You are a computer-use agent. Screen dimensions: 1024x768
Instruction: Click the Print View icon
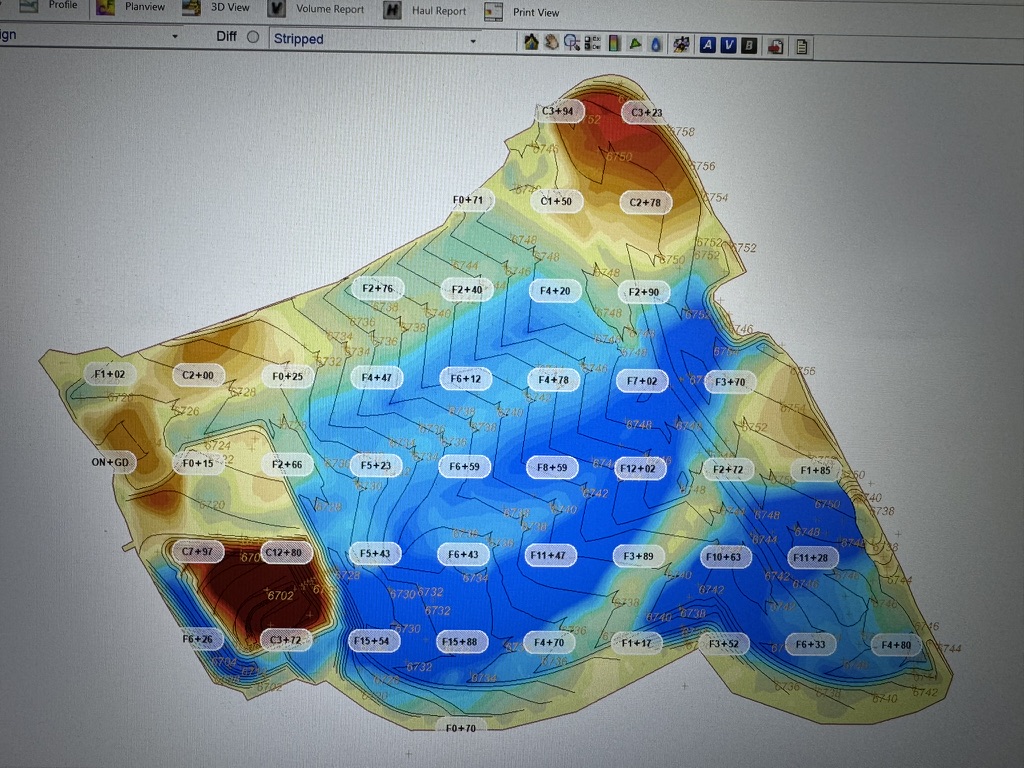pyautogui.click(x=493, y=11)
